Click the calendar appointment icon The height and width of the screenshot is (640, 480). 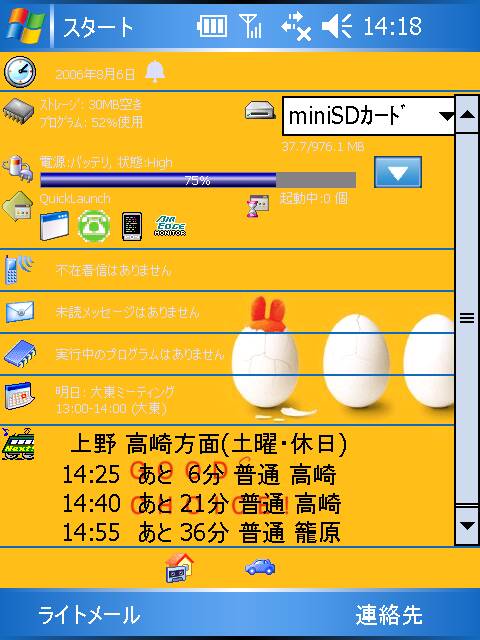tap(18, 396)
